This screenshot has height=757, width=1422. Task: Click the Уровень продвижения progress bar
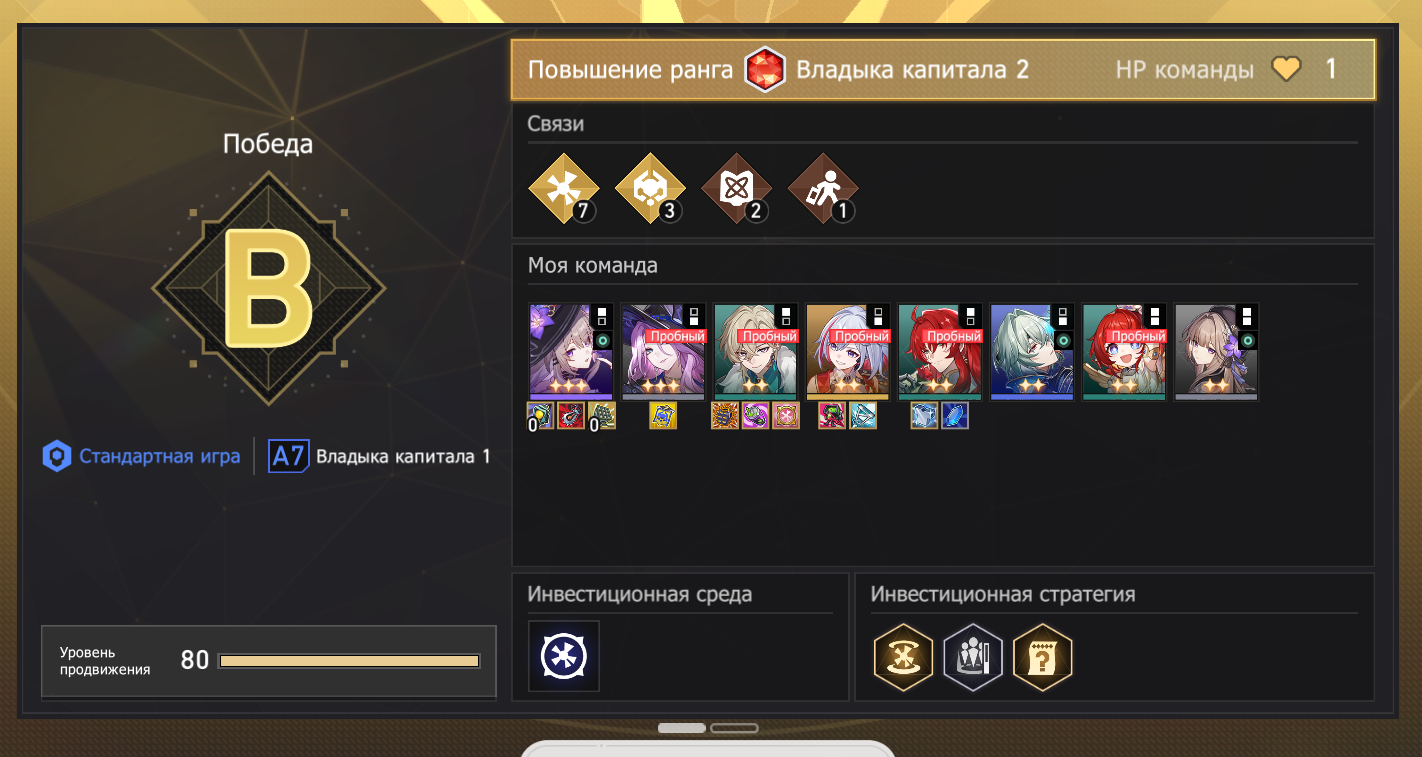click(349, 661)
